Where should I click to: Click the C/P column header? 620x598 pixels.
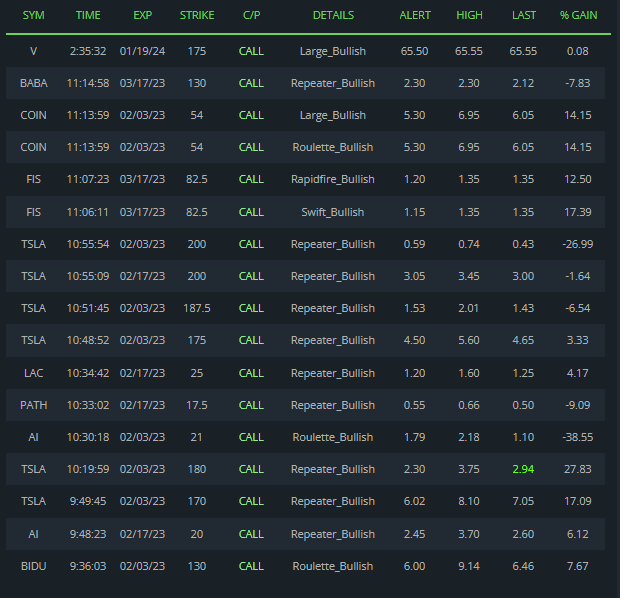251,15
